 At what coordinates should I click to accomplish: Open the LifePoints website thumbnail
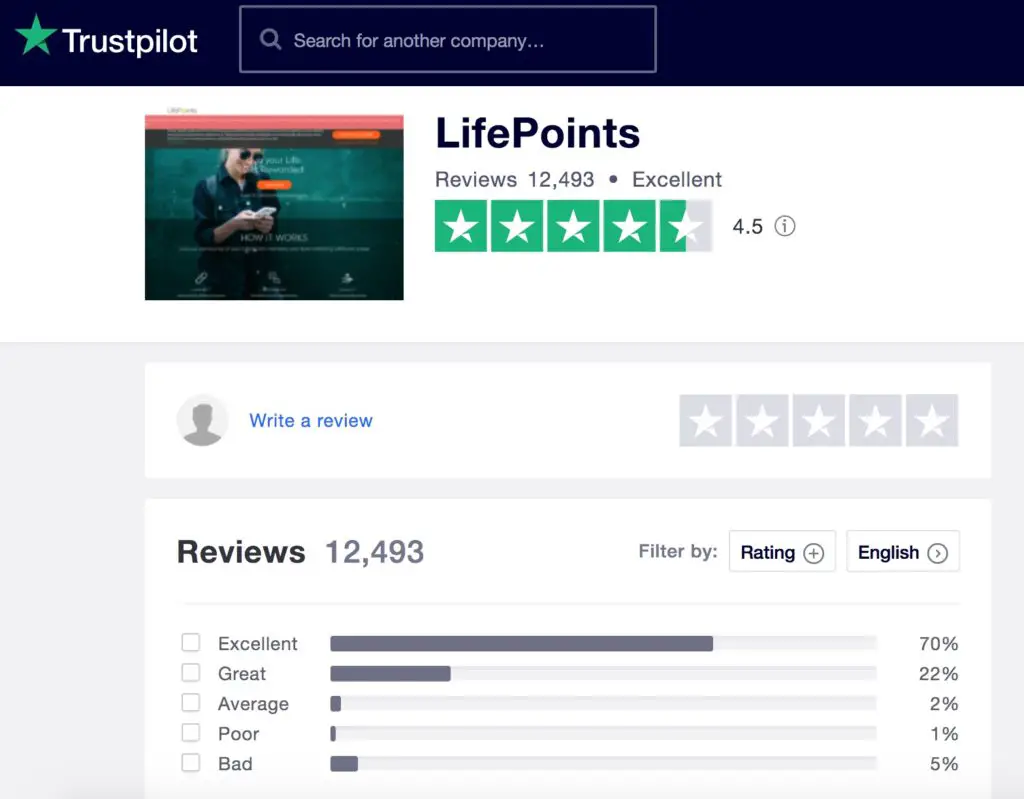pyautogui.click(x=274, y=206)
